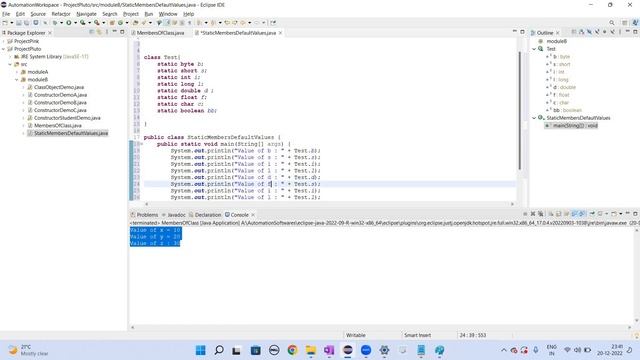Switch to the Problems tab
Viewport: 640px width, 360px height.
click(x=144, y=215)
